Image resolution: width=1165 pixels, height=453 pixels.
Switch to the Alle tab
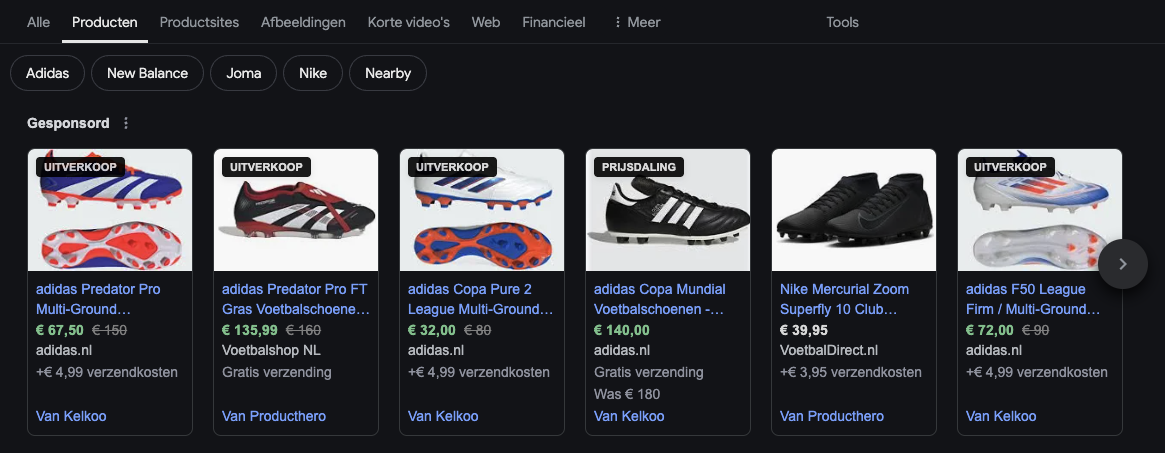pyautogui.click(x=39, y=22)
